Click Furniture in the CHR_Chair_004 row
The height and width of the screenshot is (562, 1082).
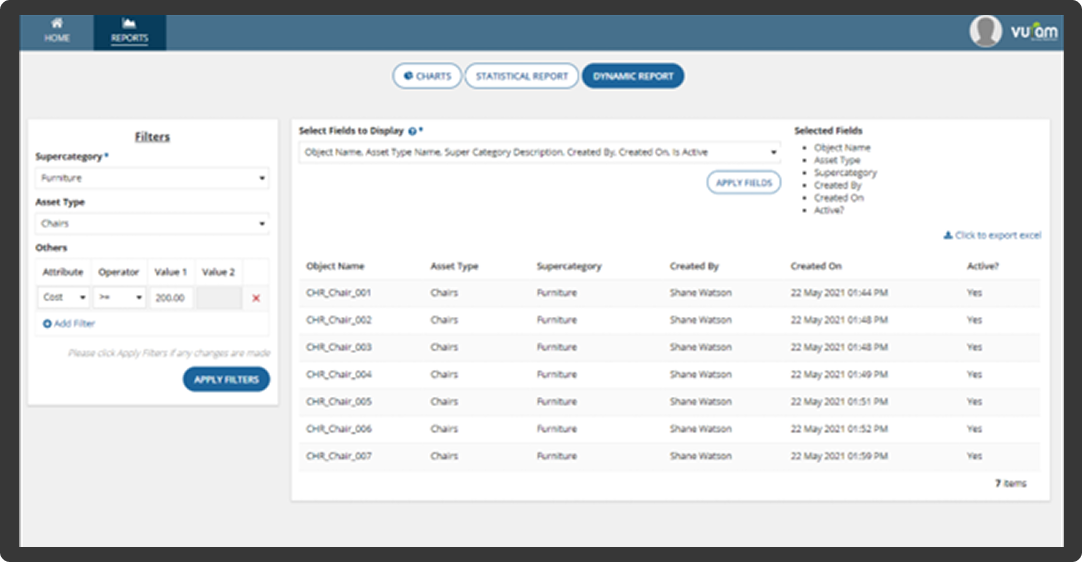(557, 374)
